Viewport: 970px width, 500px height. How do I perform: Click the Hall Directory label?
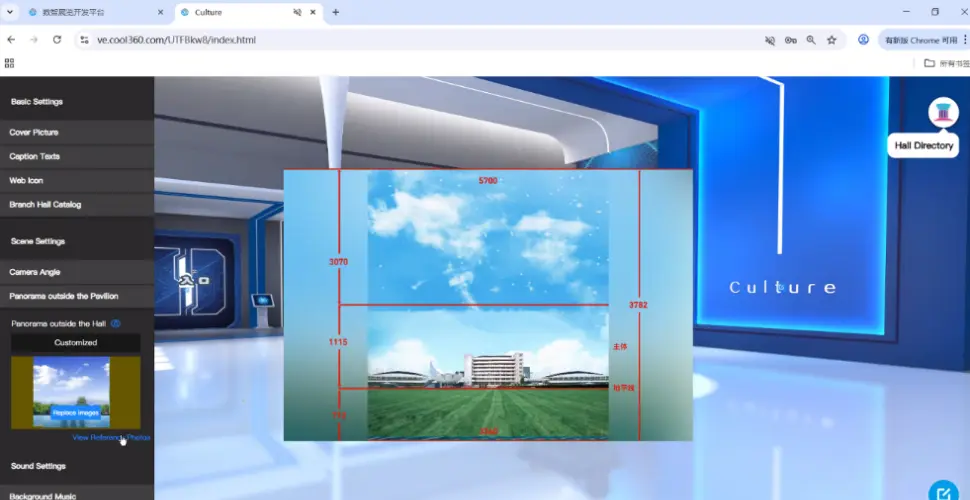coord(923,145)
